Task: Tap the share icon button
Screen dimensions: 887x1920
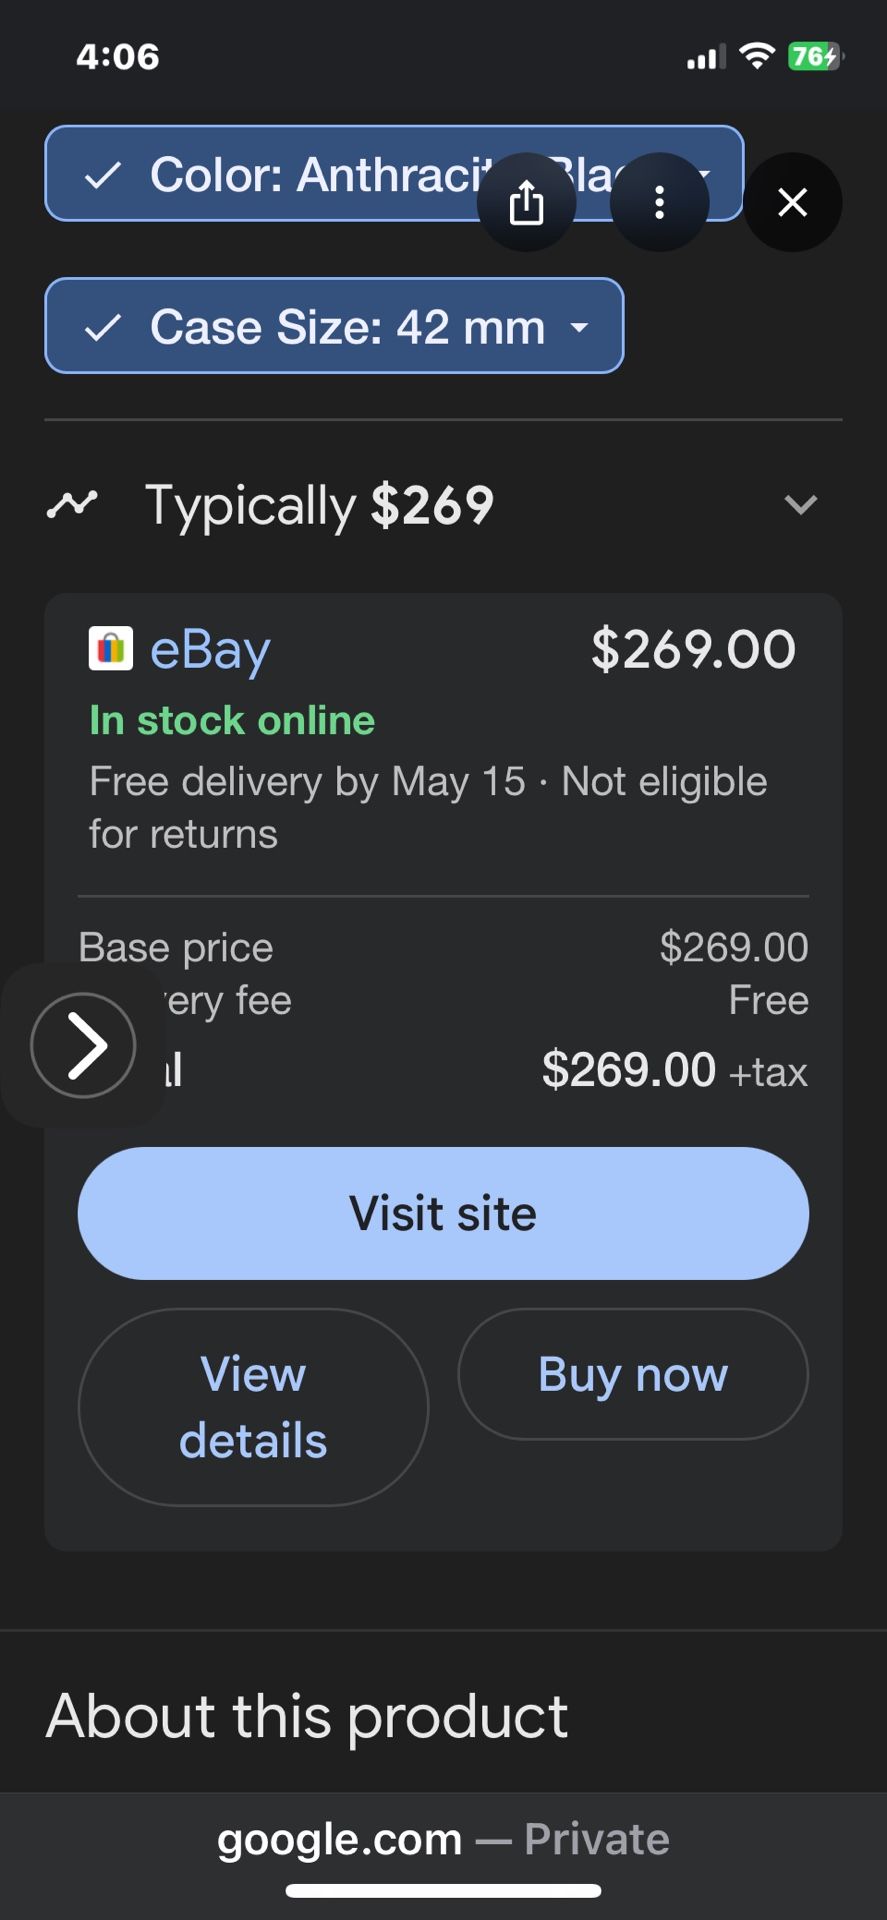Action: [x=526, y=203]
